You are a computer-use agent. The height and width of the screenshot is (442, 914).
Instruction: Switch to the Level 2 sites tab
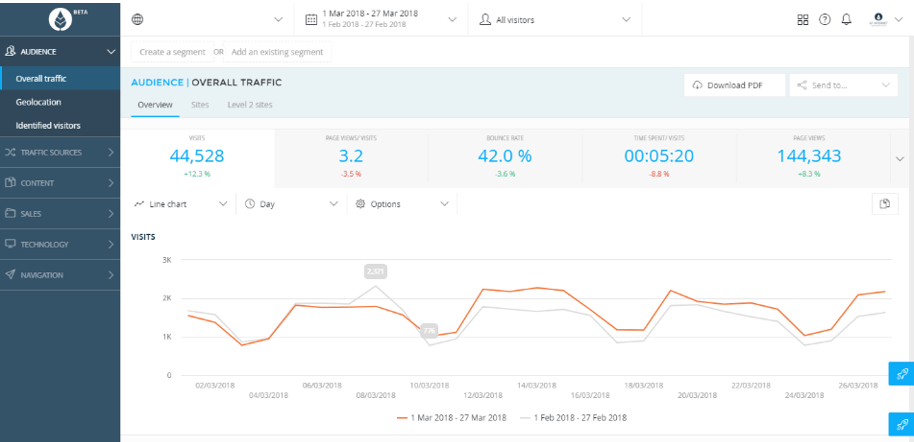pos(249,105)
